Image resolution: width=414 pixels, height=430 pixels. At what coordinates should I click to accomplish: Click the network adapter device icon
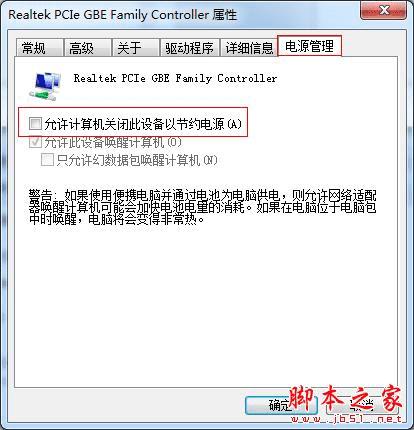[x=46, y=86]
